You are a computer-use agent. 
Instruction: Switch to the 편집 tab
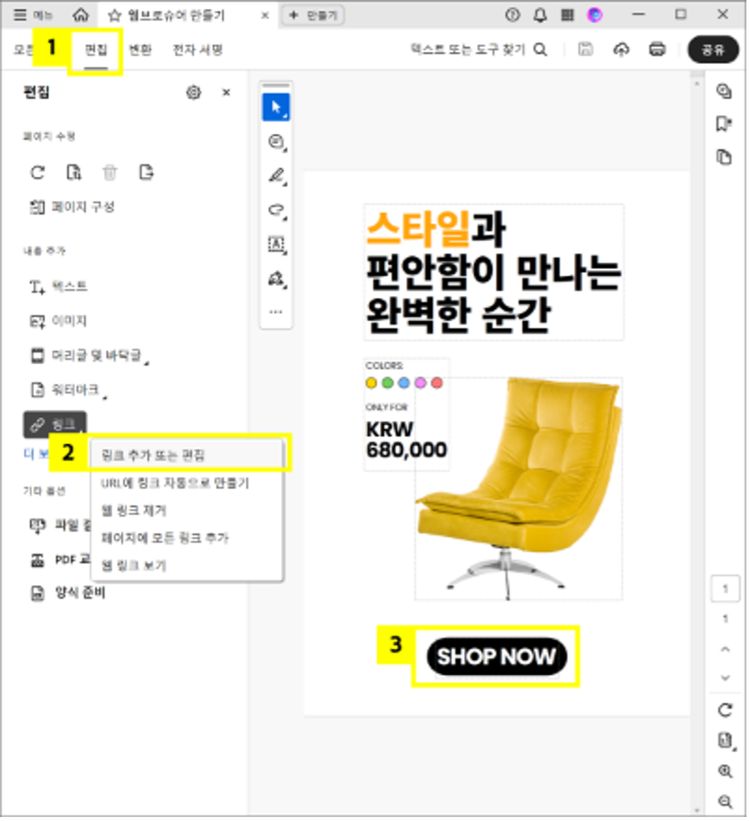pos(96,50)
